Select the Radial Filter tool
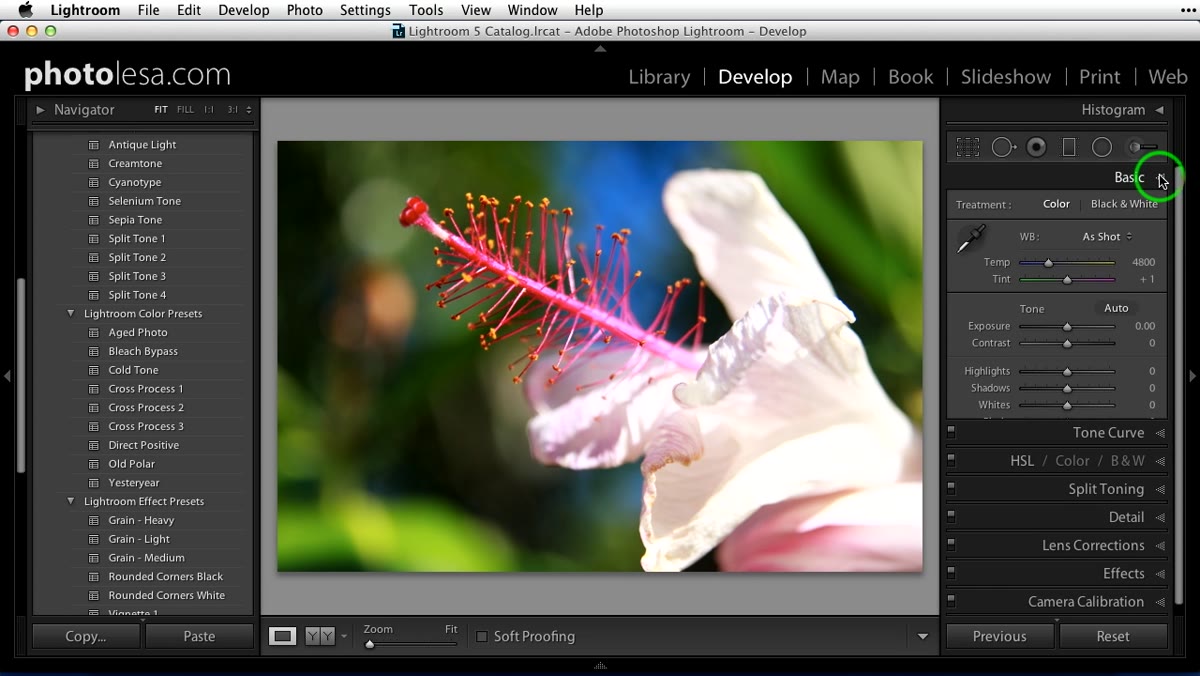Image resolution: width=1200 pixels, height=676 pixels. (1102, 147)
